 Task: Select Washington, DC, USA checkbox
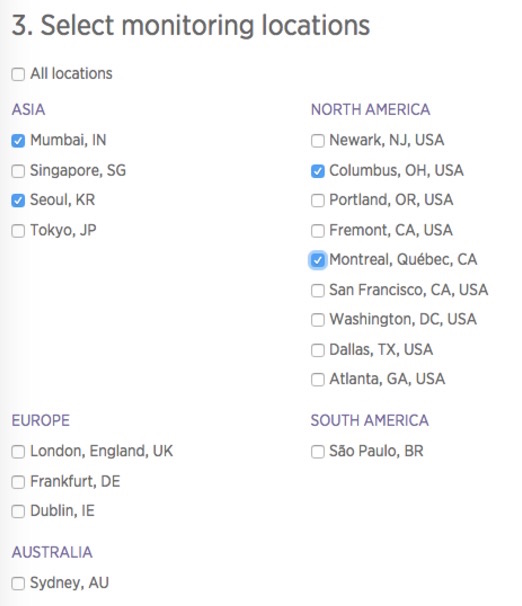tap(318, 320)
